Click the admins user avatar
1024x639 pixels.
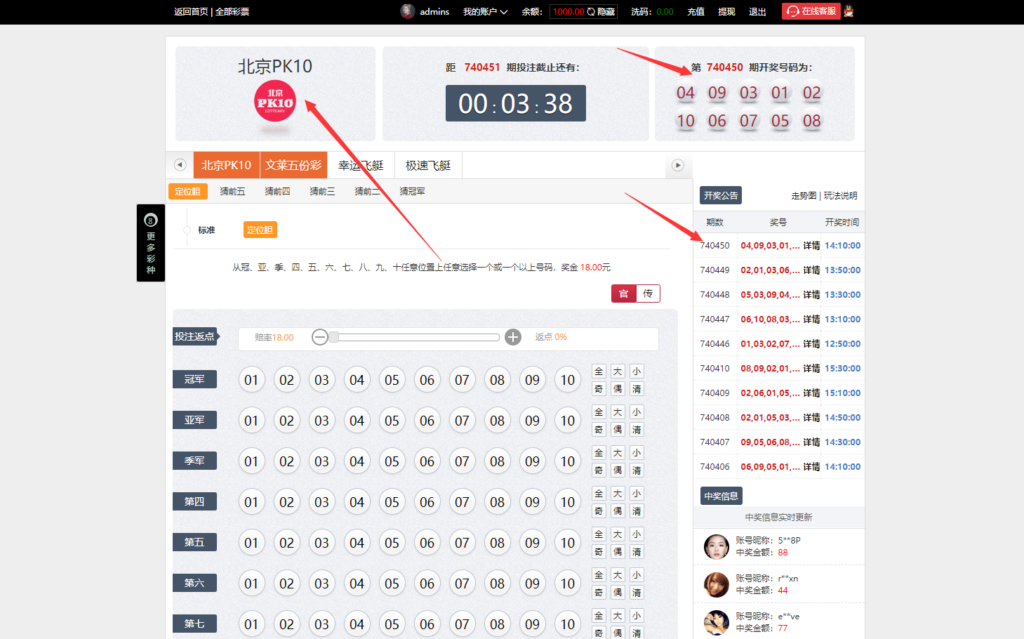point(407,11)
